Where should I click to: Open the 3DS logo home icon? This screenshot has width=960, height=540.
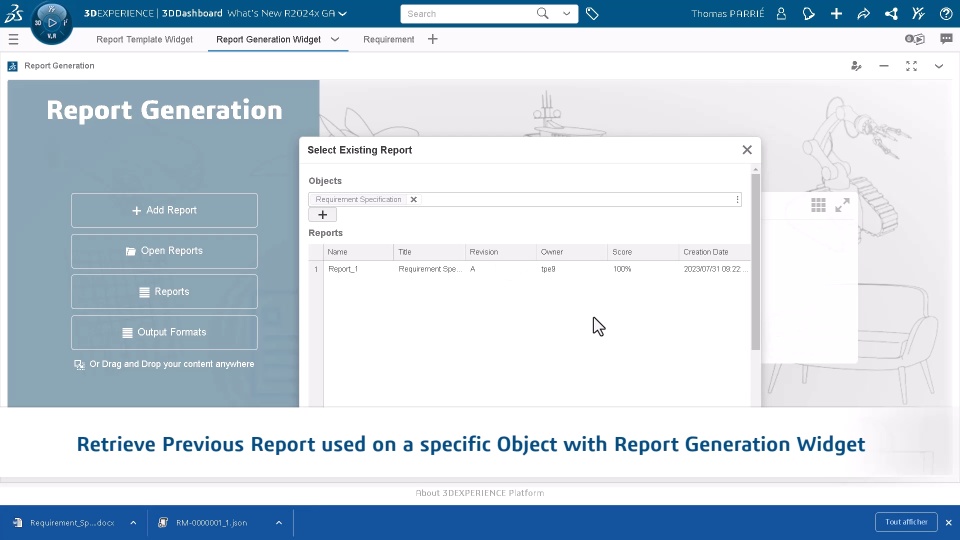point(13,13)
